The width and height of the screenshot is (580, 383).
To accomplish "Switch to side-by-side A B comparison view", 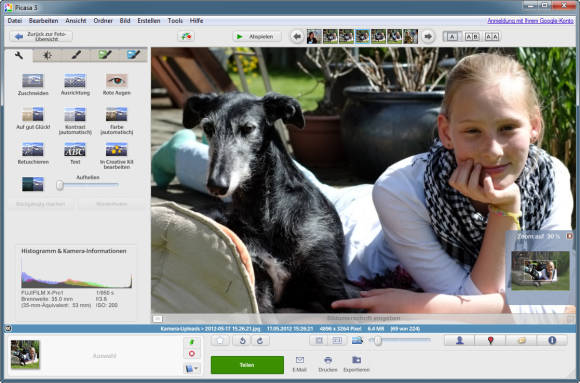I will pos(472,37).
